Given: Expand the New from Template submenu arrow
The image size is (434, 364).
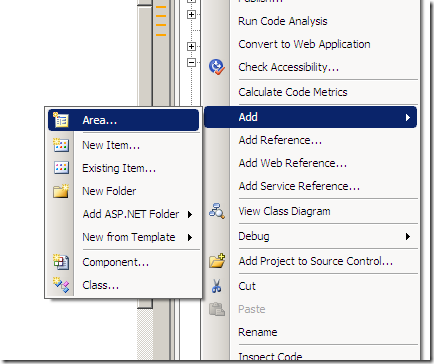Looking at the screenshot, I should [x=190, y=237].
